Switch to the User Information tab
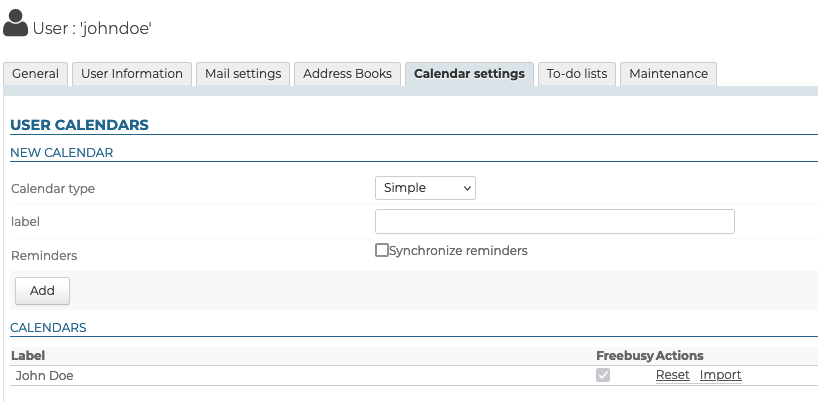Screen dimensions: 818x402 click(132, 74)
